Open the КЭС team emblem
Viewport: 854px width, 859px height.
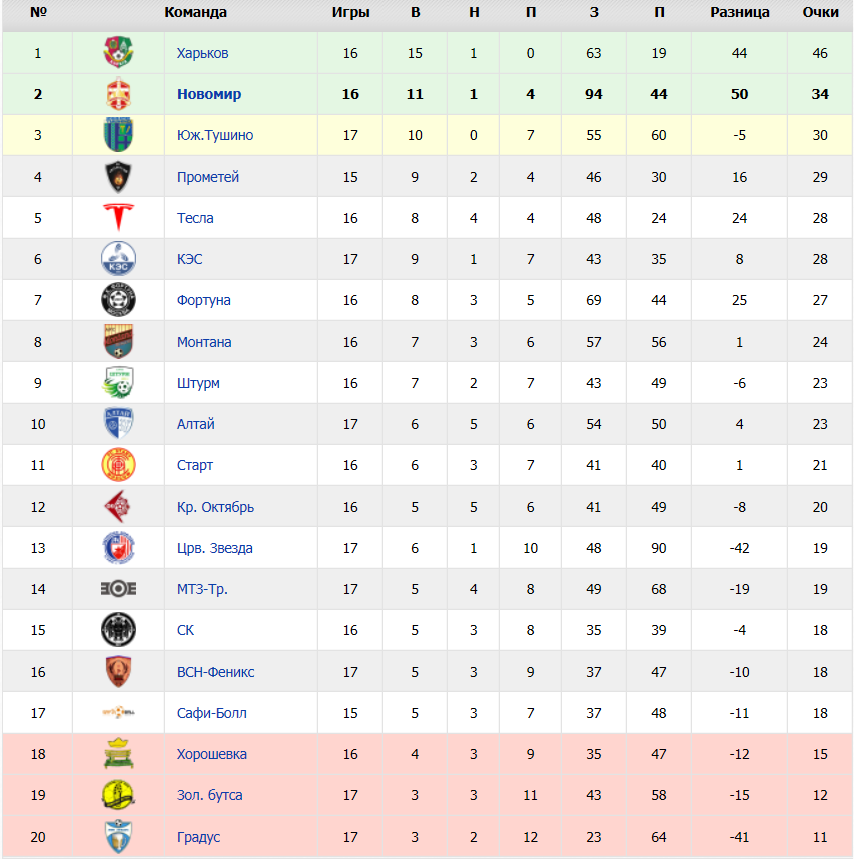118,259
